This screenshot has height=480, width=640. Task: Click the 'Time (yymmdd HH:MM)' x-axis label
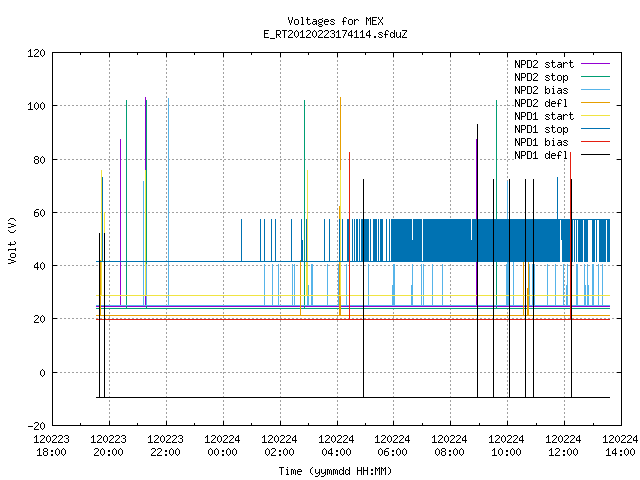(x=335, y=471)
